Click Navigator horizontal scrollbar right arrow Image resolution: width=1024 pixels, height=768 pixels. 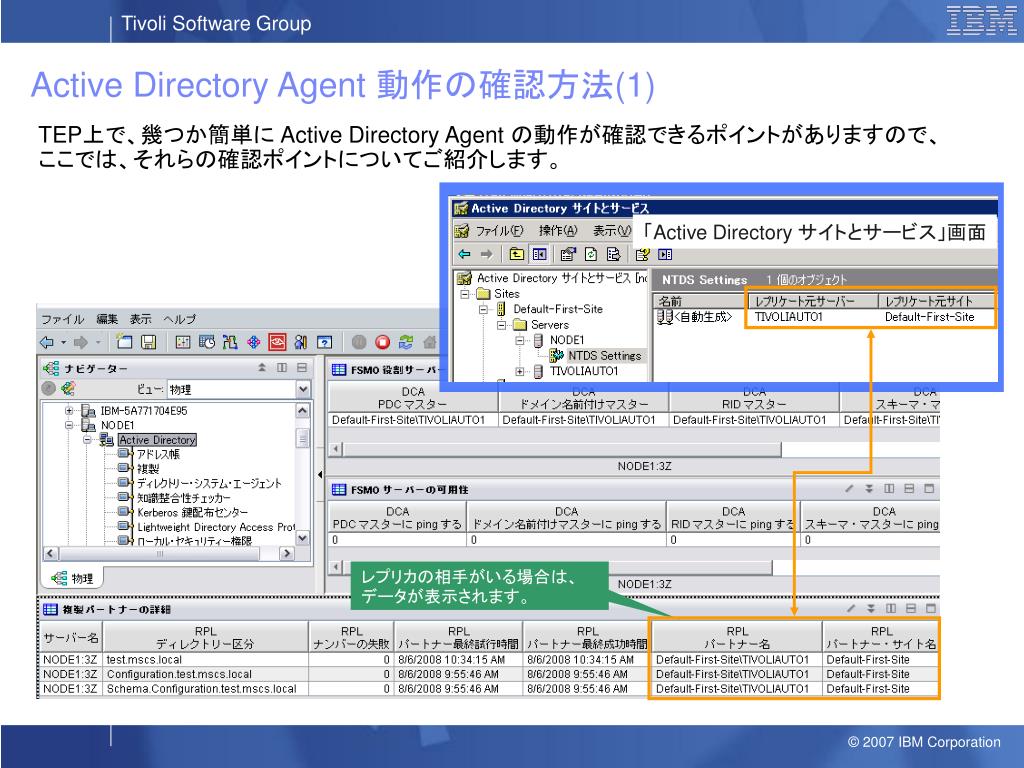coord(286,553)
